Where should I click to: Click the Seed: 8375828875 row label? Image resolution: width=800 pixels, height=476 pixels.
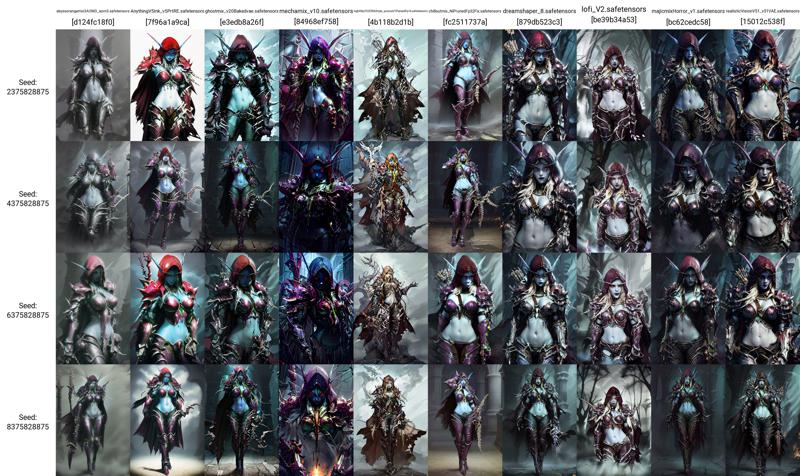pos(28,422)
